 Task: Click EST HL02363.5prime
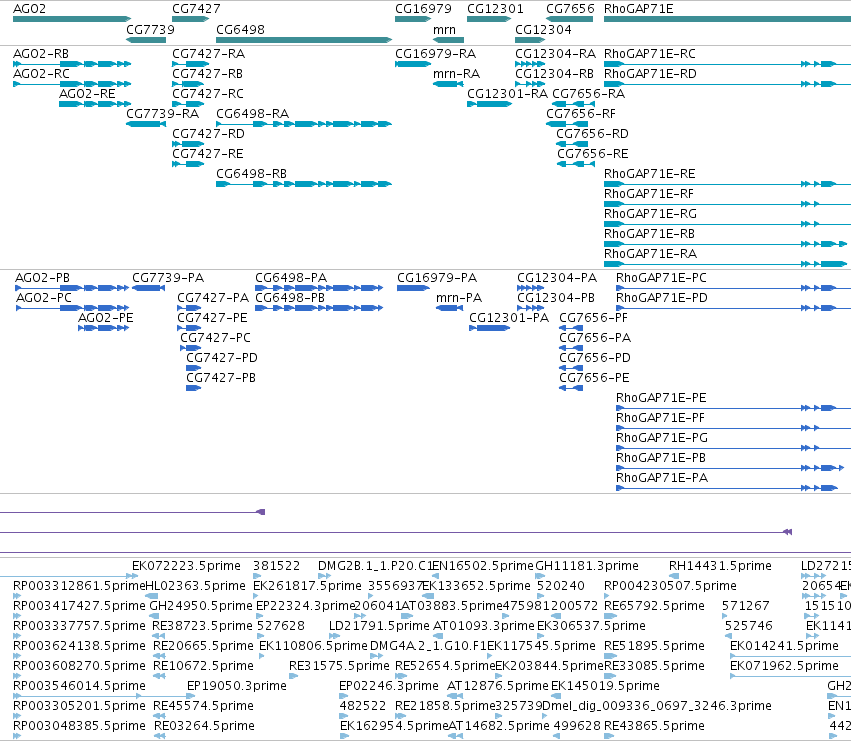coord(195,586)
